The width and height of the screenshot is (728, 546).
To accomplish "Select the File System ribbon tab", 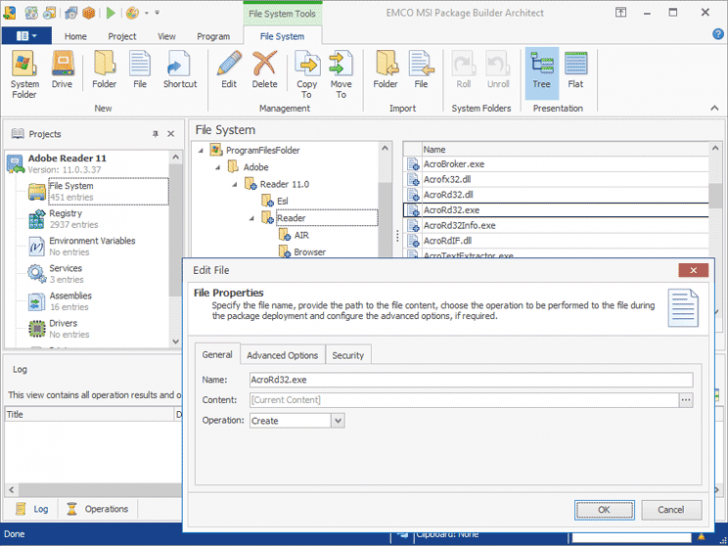I will tap(282, 36).
